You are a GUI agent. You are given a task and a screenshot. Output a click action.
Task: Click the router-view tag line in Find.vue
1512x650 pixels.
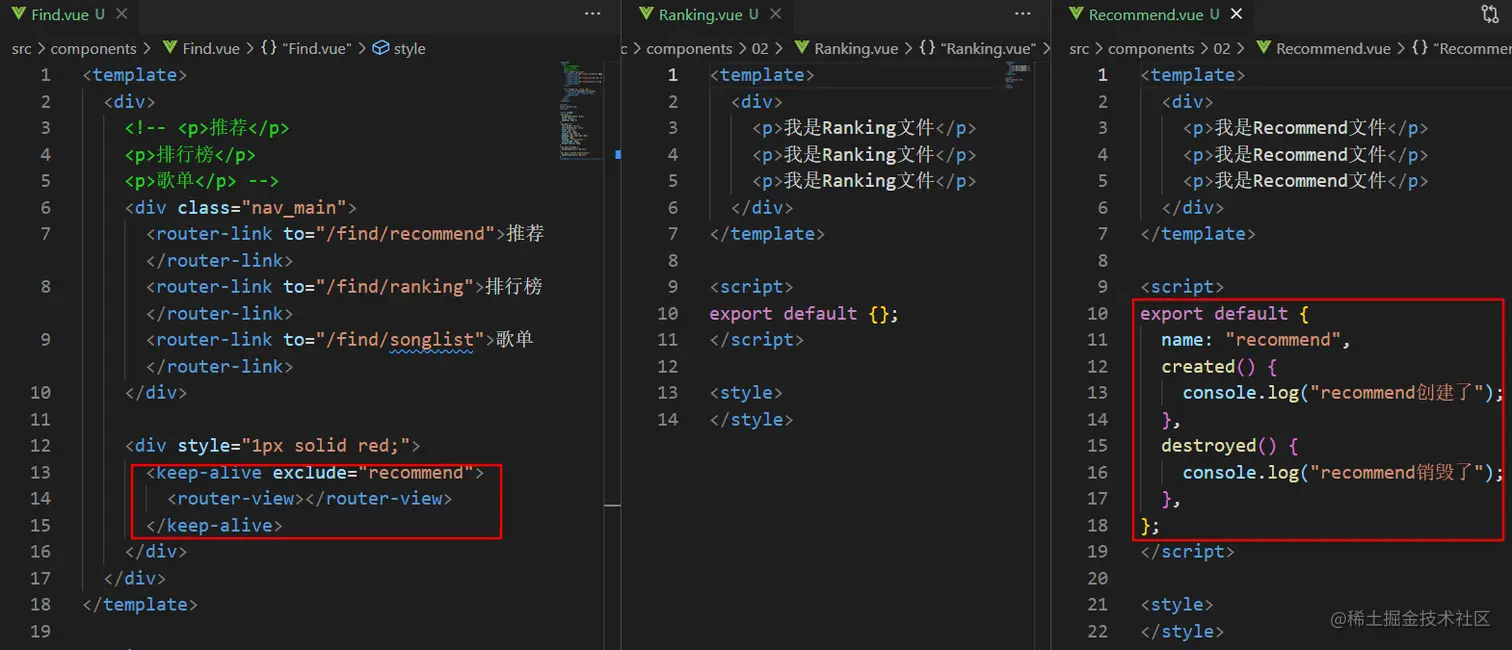(309, 498)
